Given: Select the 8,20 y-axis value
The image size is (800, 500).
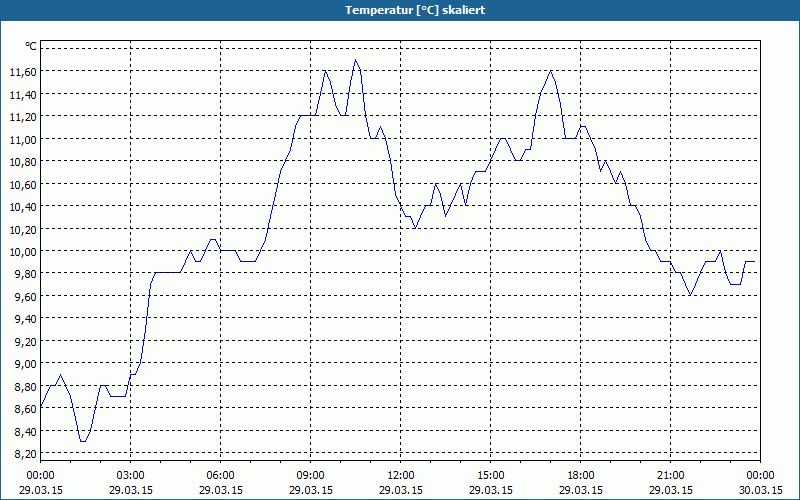Looking at the screenshot, I should pos(25,454).
